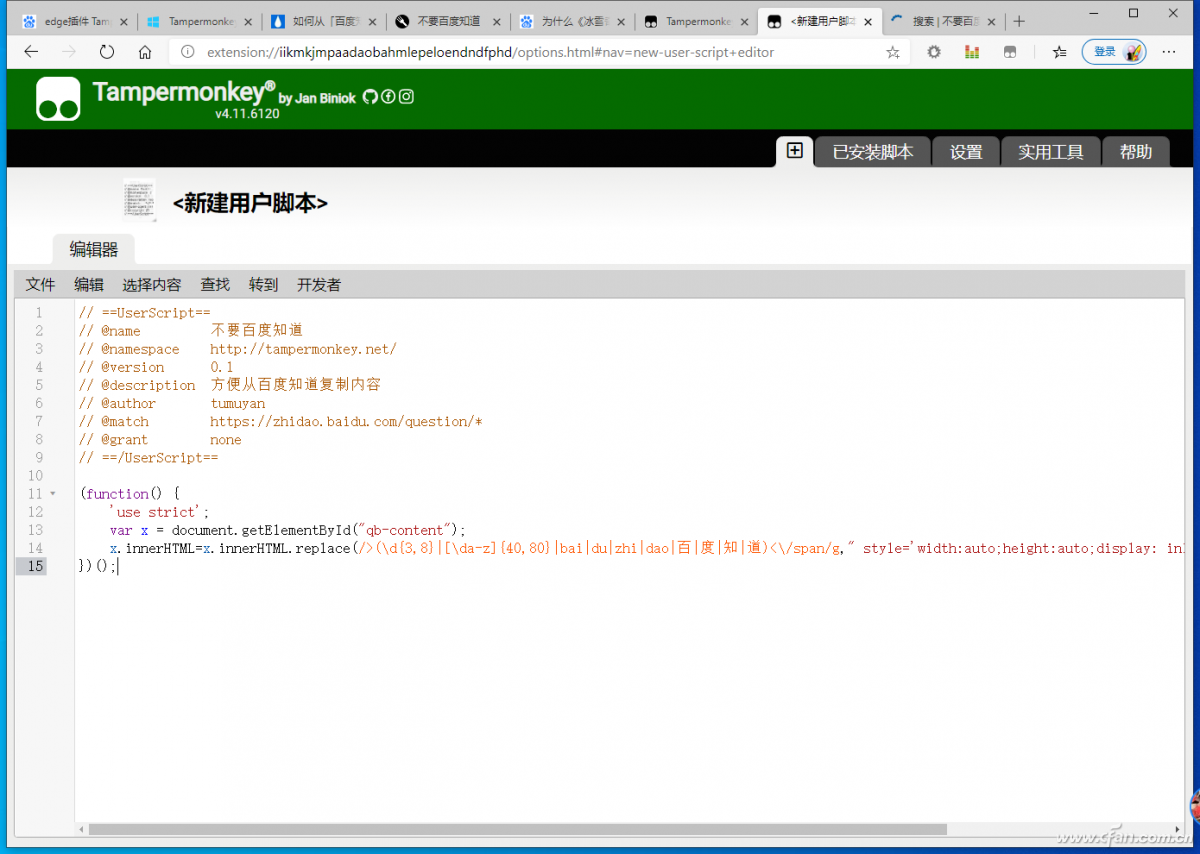Collapse the function fold arrow on line 11
This screenshot has width=1200, height=854.
[53, 494]
